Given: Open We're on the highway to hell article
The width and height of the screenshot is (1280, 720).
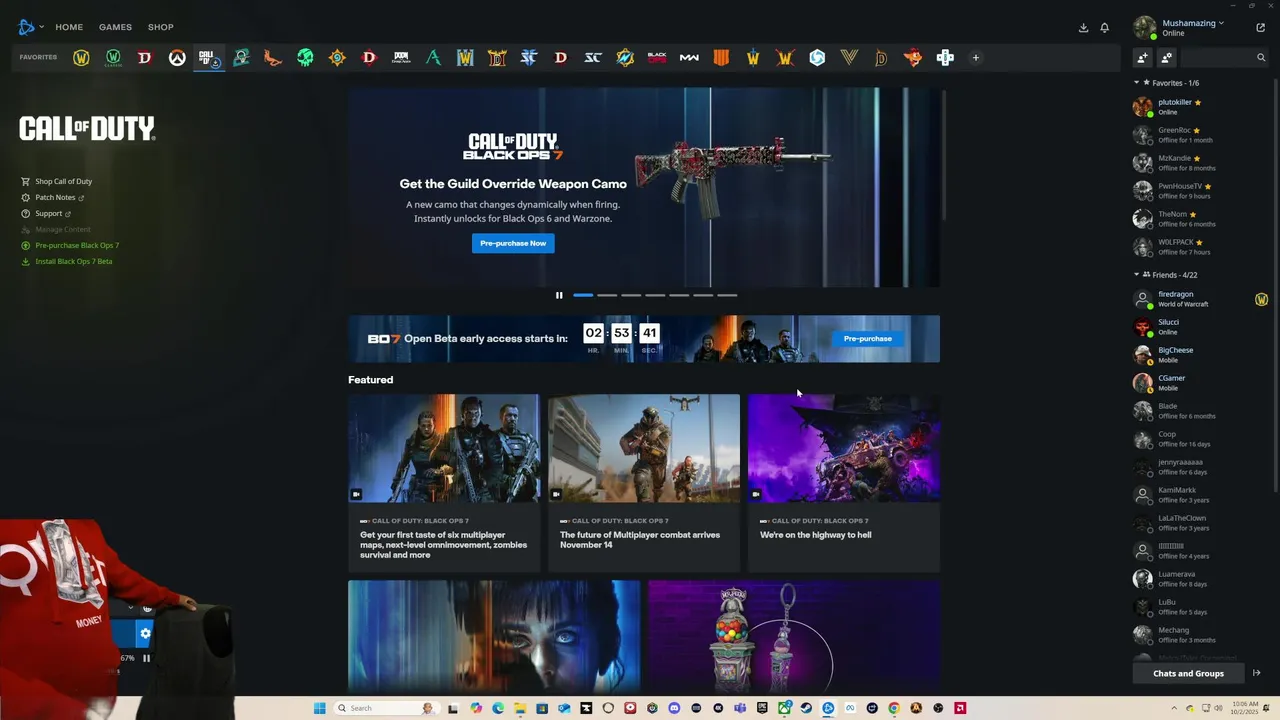Looking at the screenshot, I should coord(844,483).
